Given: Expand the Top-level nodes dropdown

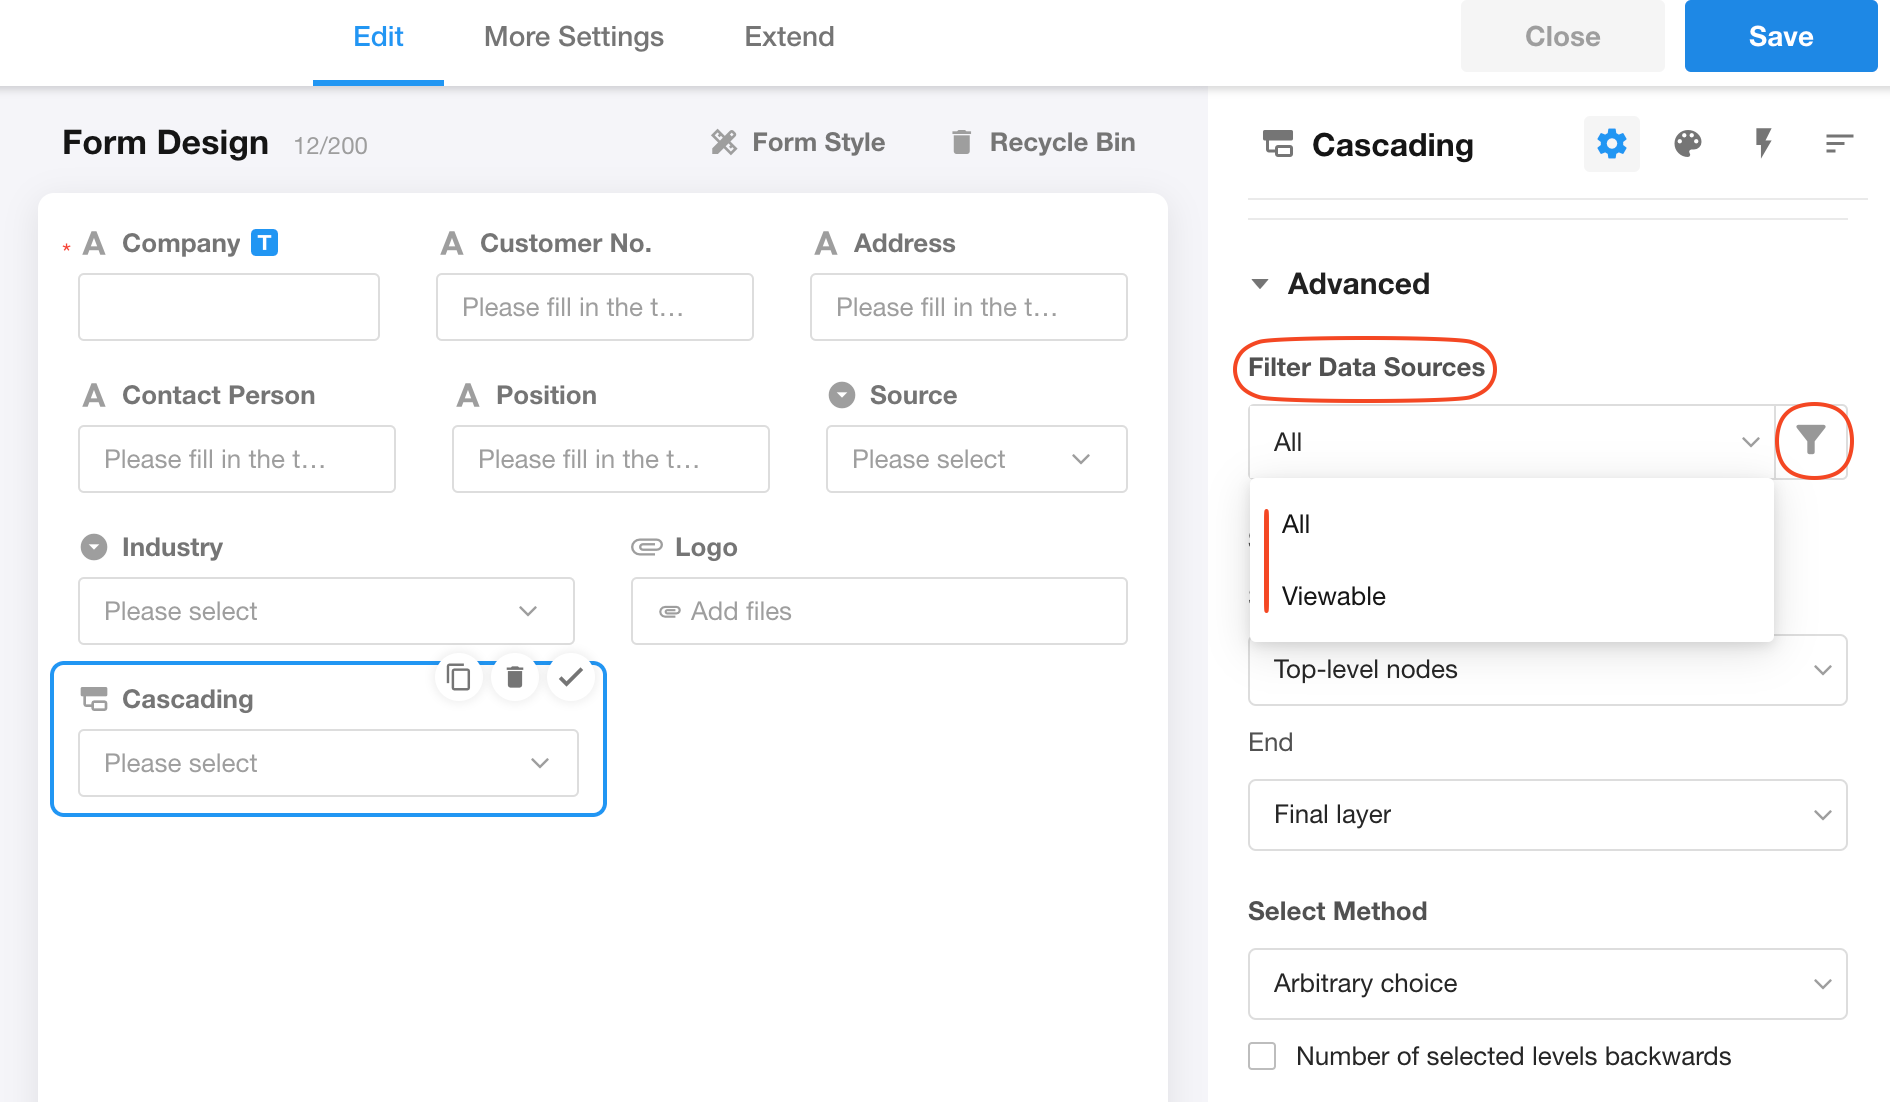Looking at the screenshot, I should point(1546,670).
